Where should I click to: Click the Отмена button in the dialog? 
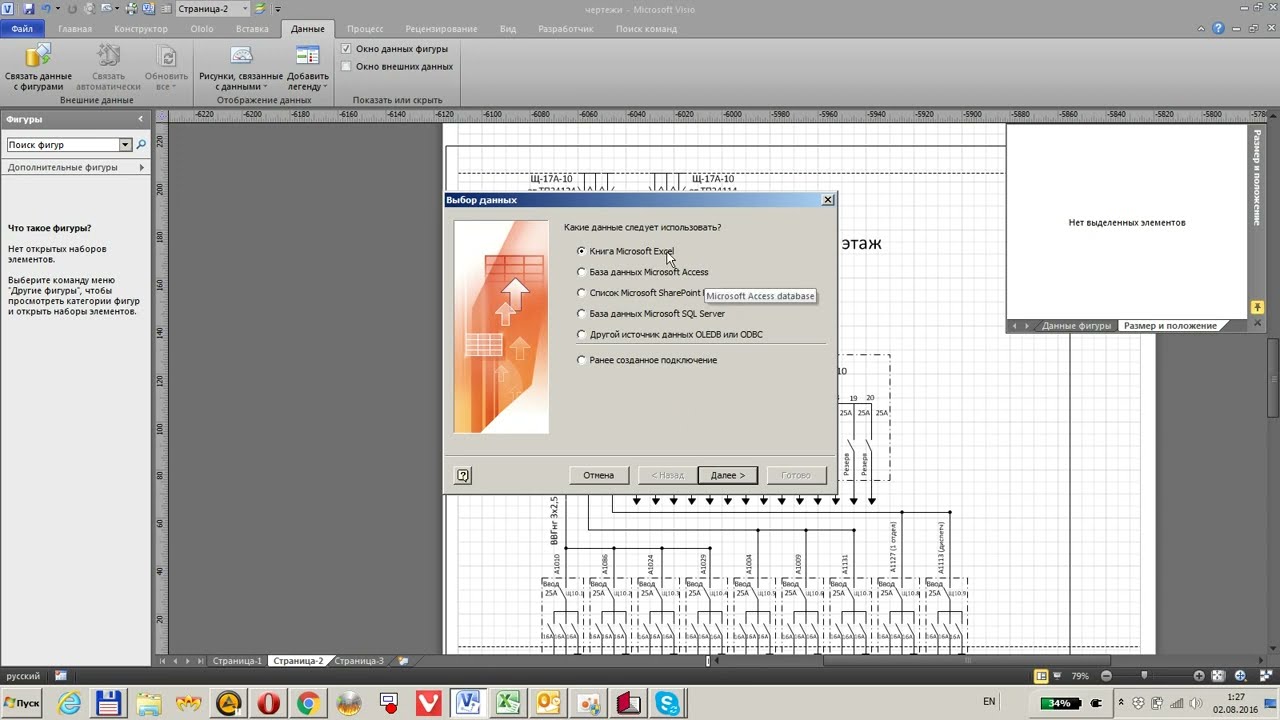click(x=599, y=475)
